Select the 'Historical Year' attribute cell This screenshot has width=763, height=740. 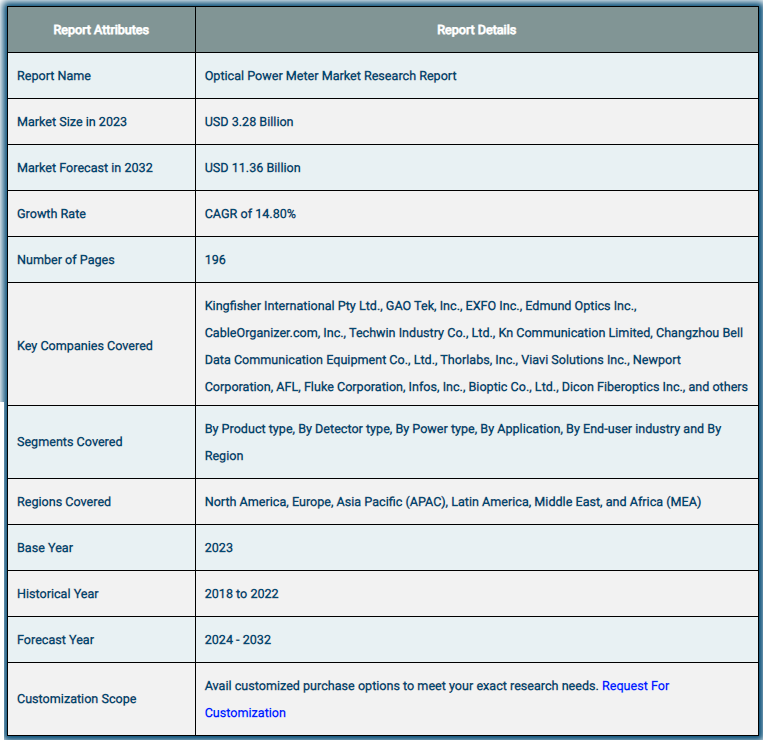(x=101, y=594)
